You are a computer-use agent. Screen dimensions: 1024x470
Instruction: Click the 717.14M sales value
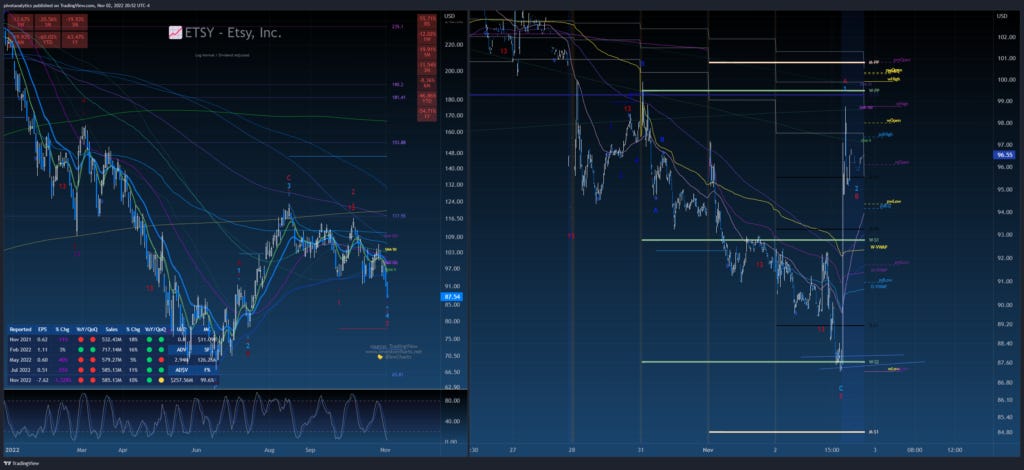coord(113,349)
